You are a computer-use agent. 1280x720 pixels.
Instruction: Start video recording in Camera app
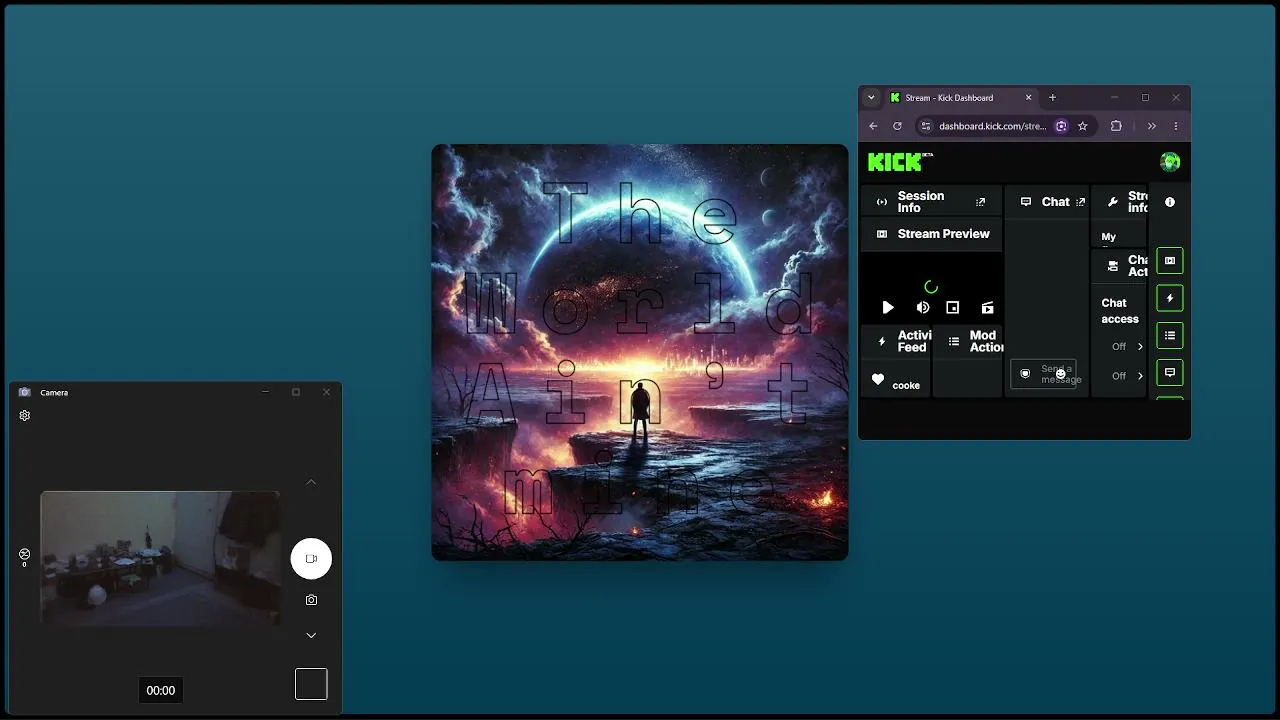311,558
